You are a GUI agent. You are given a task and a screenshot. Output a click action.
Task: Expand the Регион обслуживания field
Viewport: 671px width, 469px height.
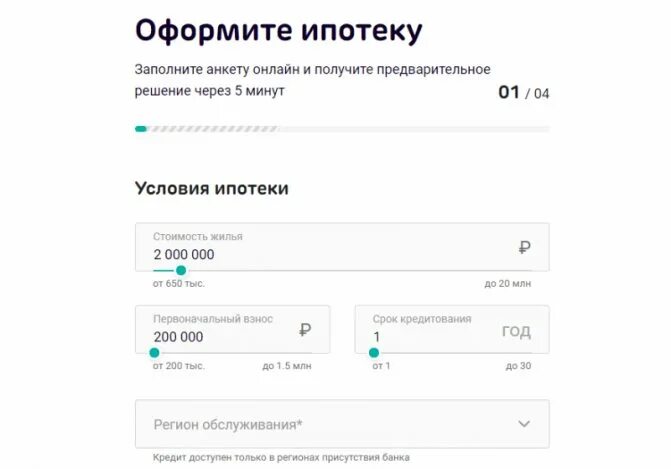[x=342, y=424]
